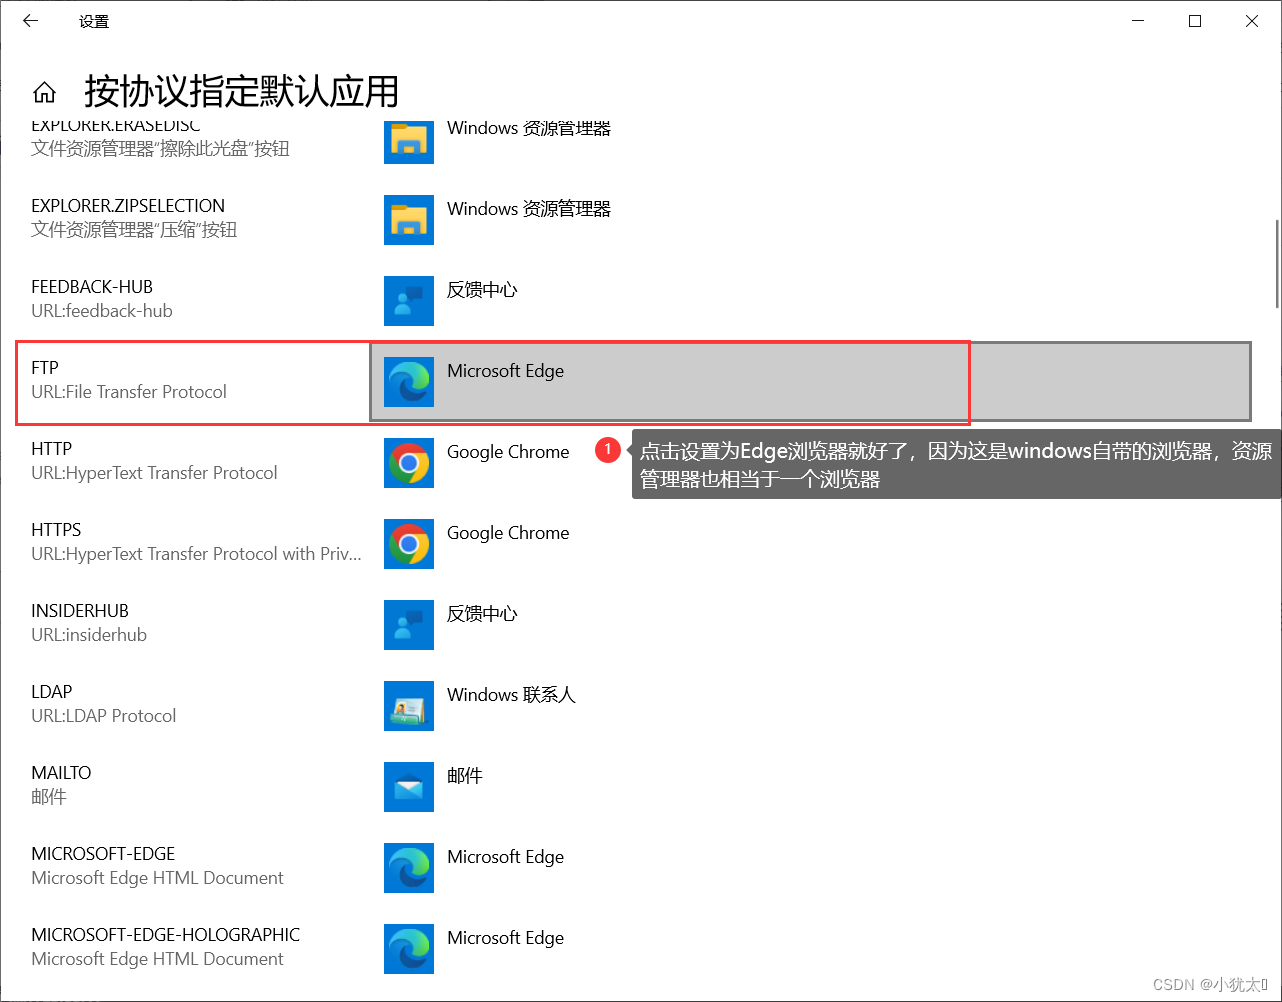
Task: Open the Settings home icon
Action: click(x=44, y=93)
